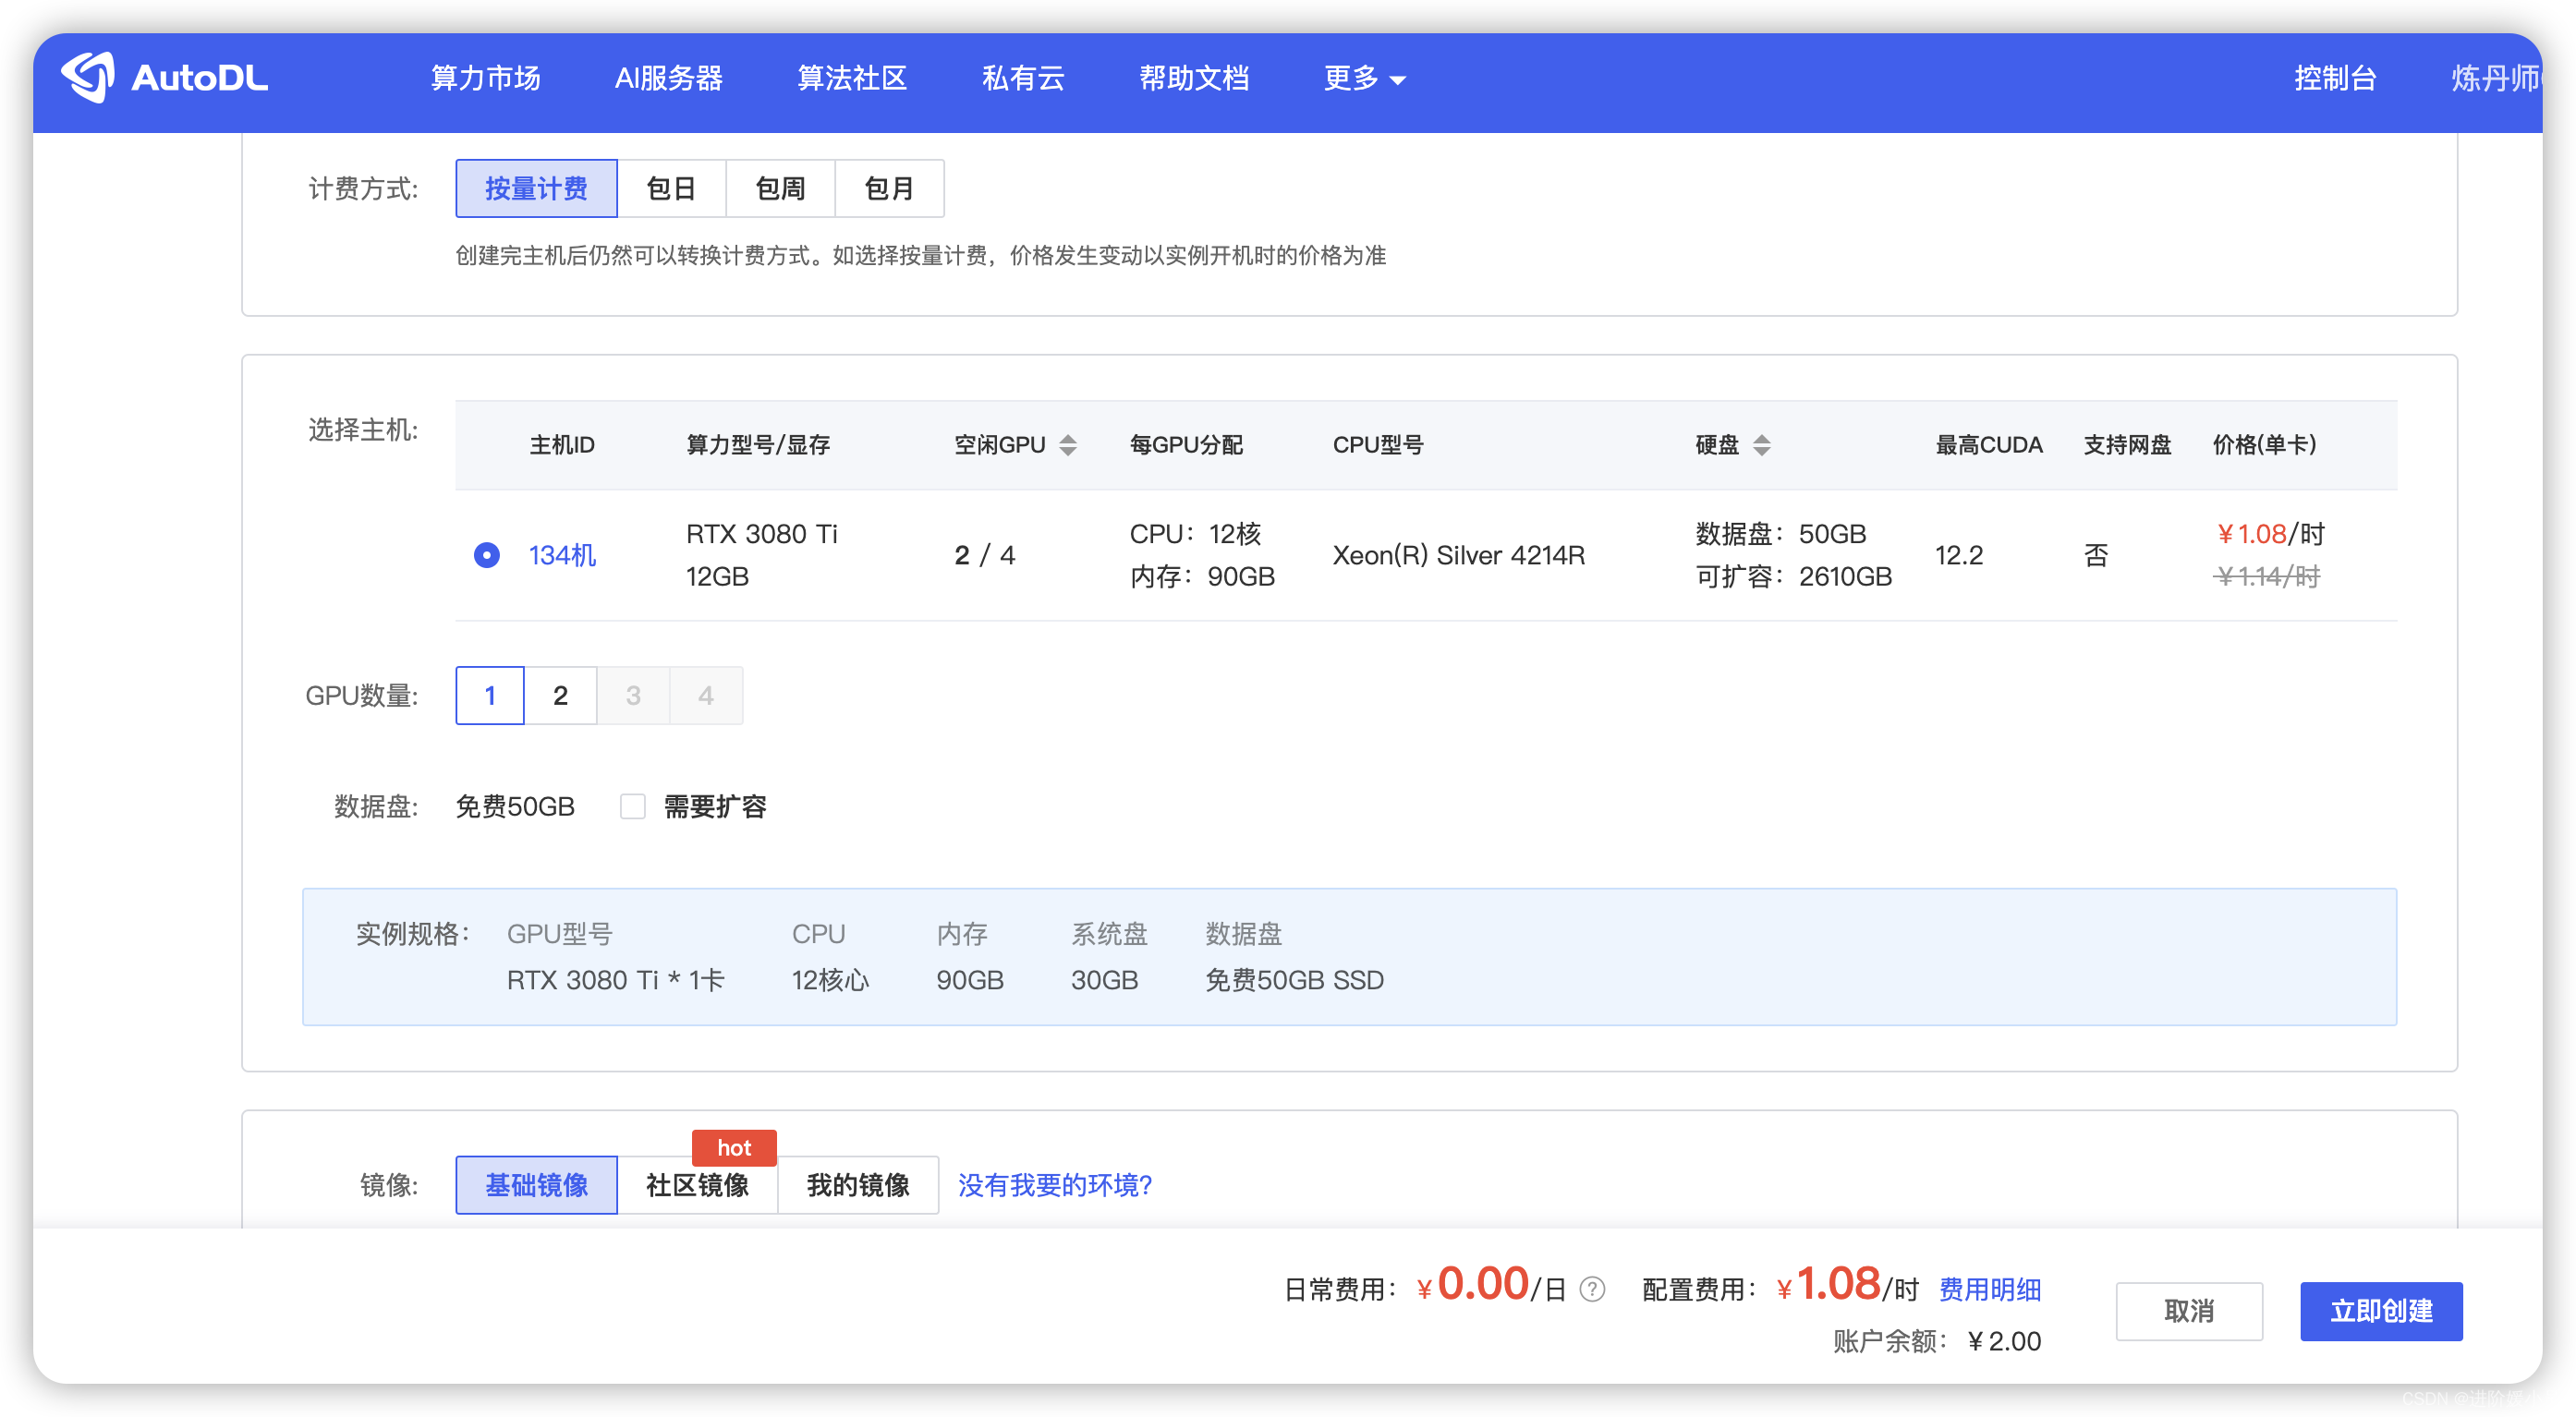Choose GPU quantity 4
The image size is (2576, 1417).
[706, 695]
